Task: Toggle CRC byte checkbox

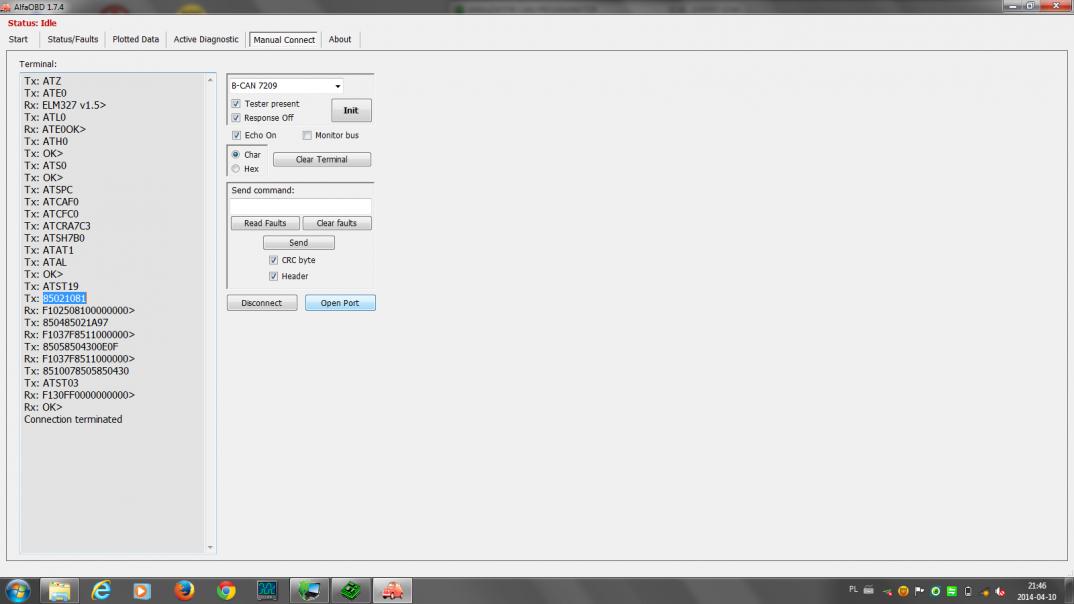Action: click(x=273, y=260)
